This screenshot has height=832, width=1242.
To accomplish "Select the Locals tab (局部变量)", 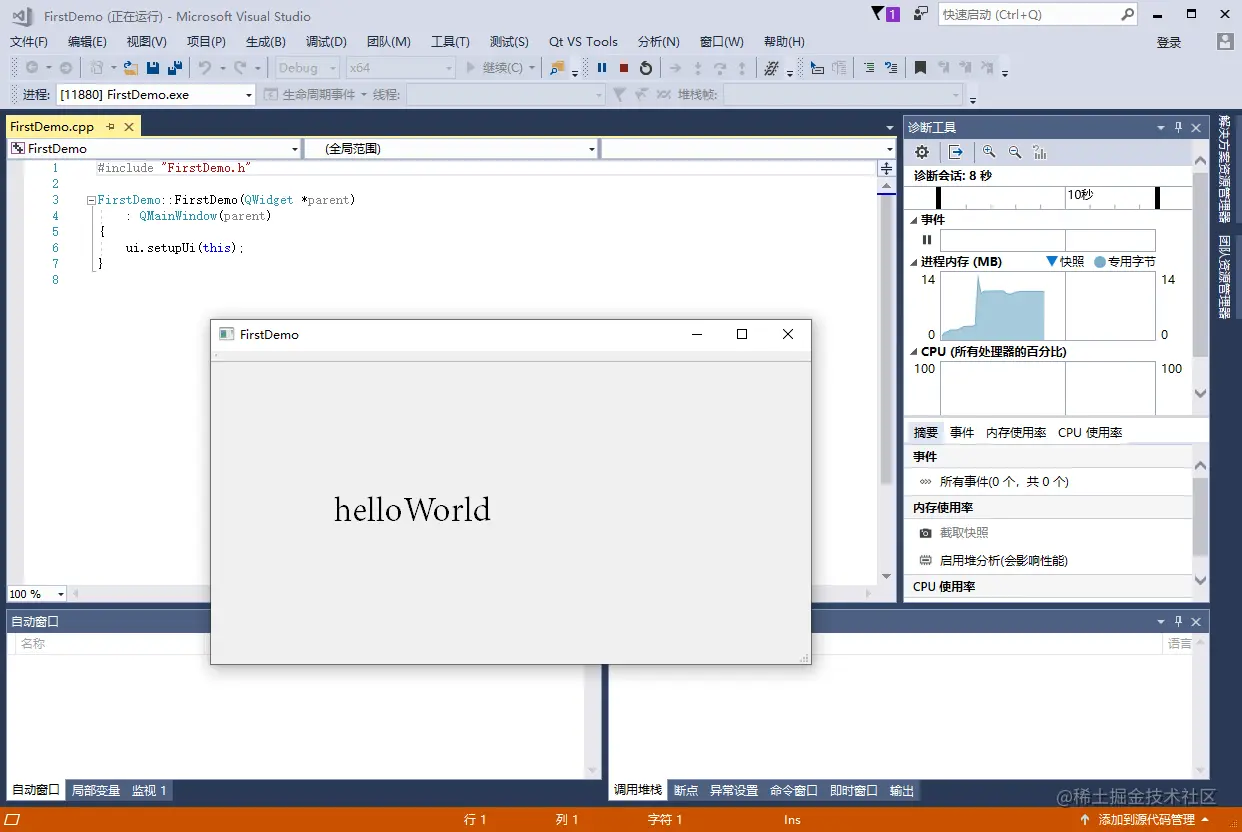I will coord(96,790).
